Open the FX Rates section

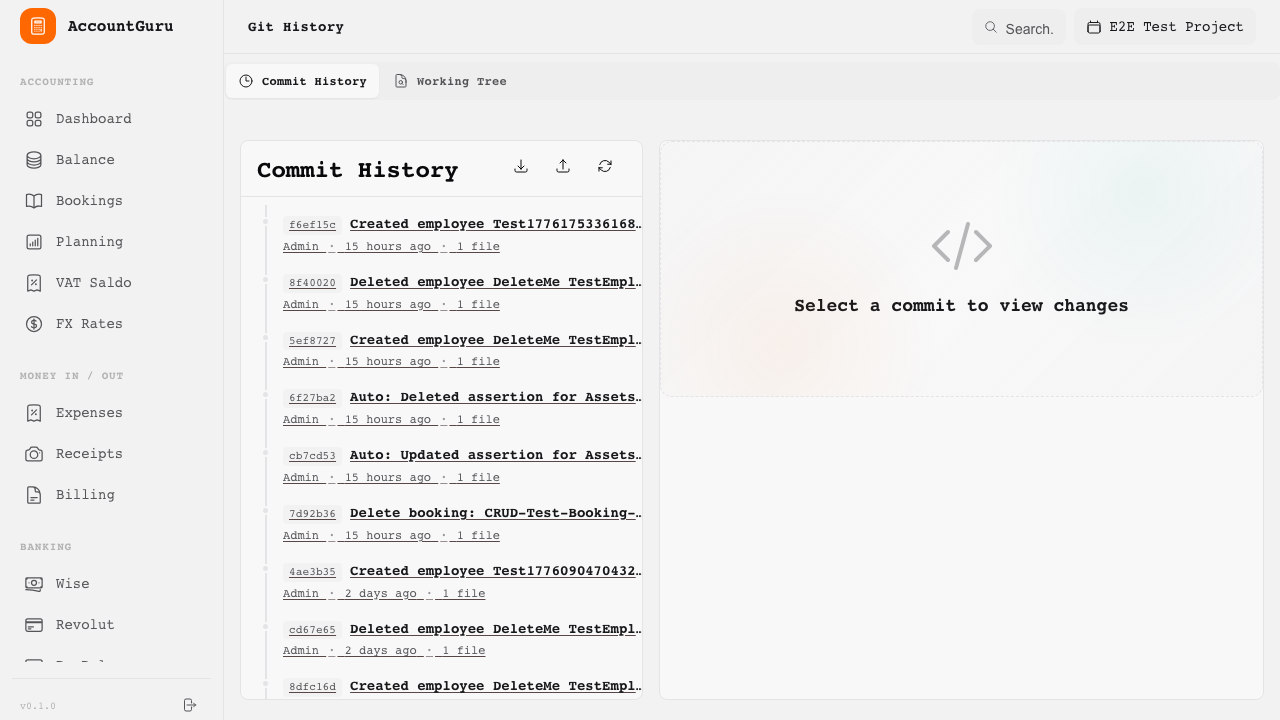(x=87, y=323)
